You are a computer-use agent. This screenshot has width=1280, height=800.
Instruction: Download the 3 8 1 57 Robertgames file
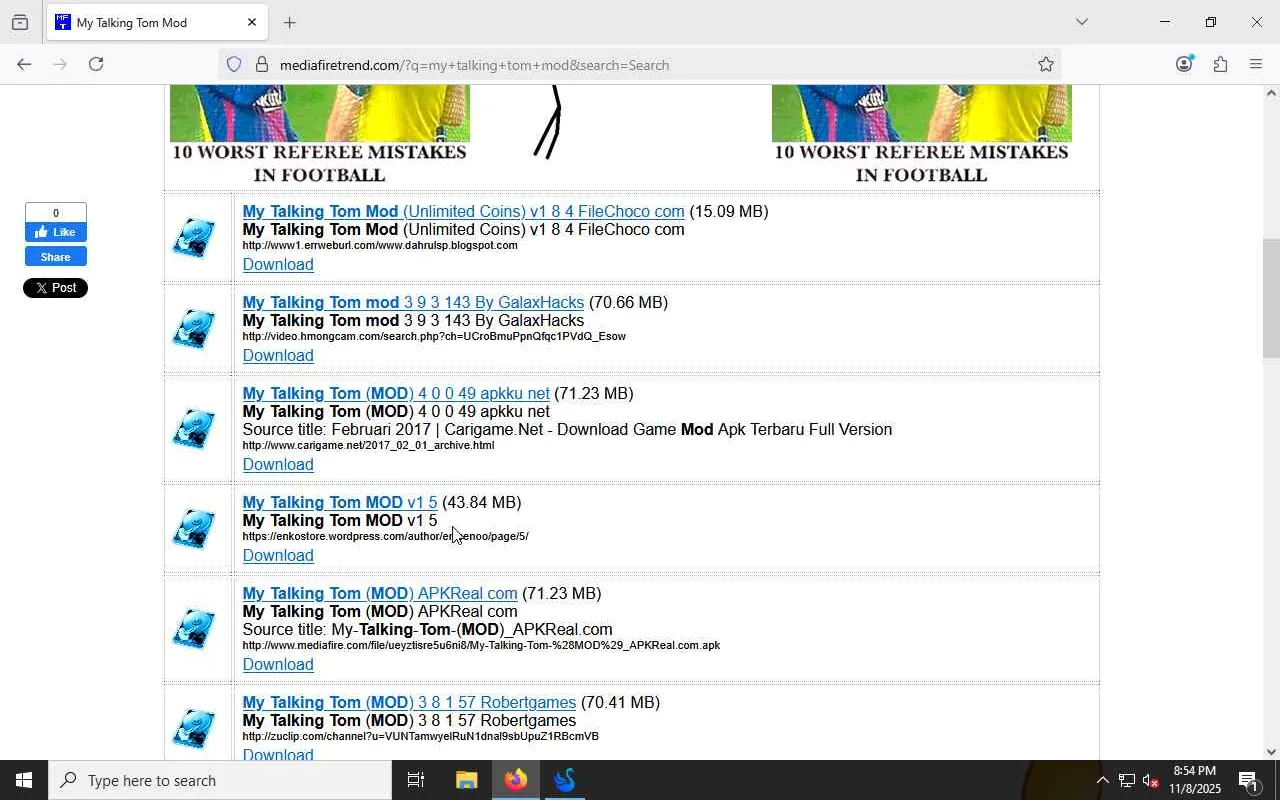278,753
